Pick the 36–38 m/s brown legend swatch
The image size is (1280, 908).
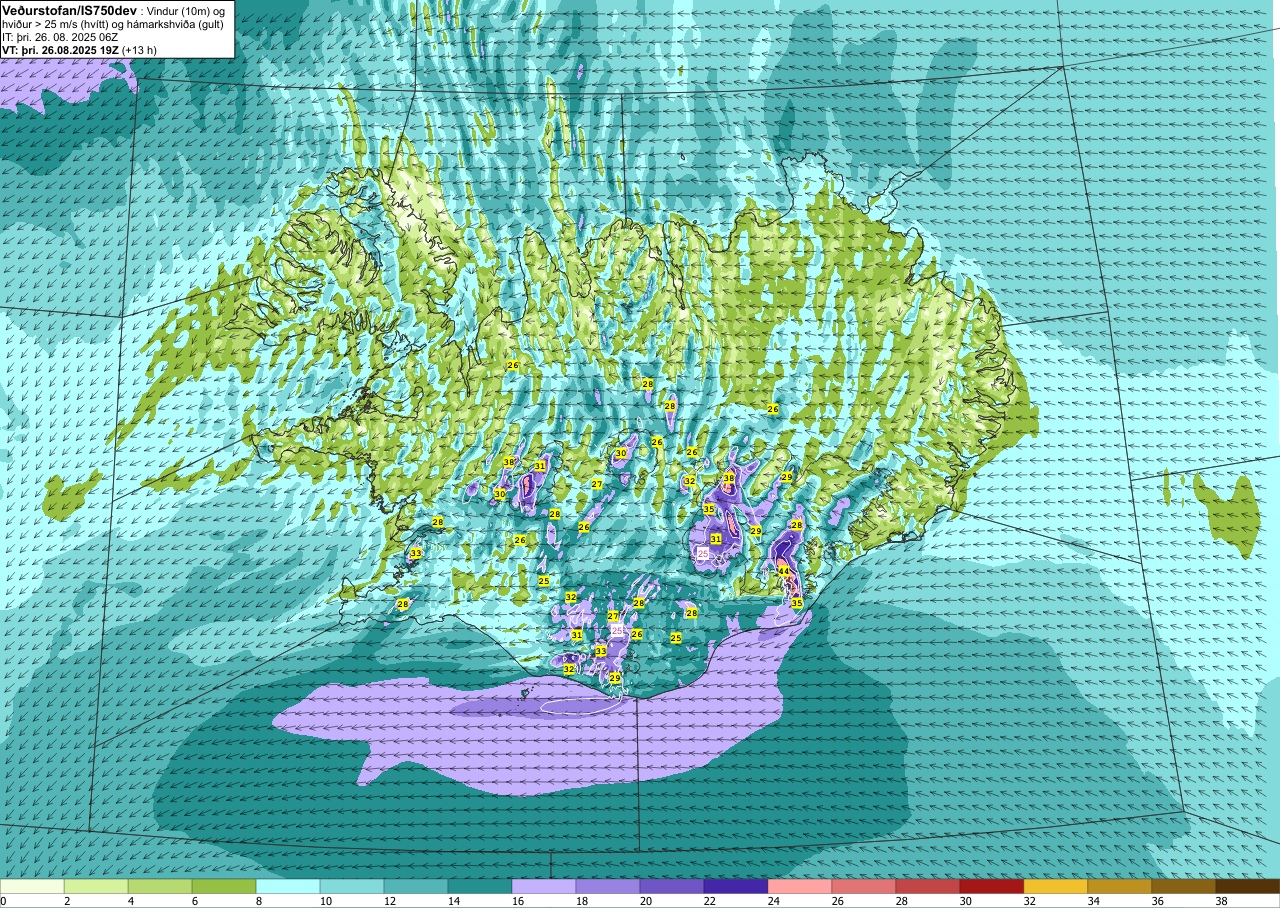click(1184, 886)
